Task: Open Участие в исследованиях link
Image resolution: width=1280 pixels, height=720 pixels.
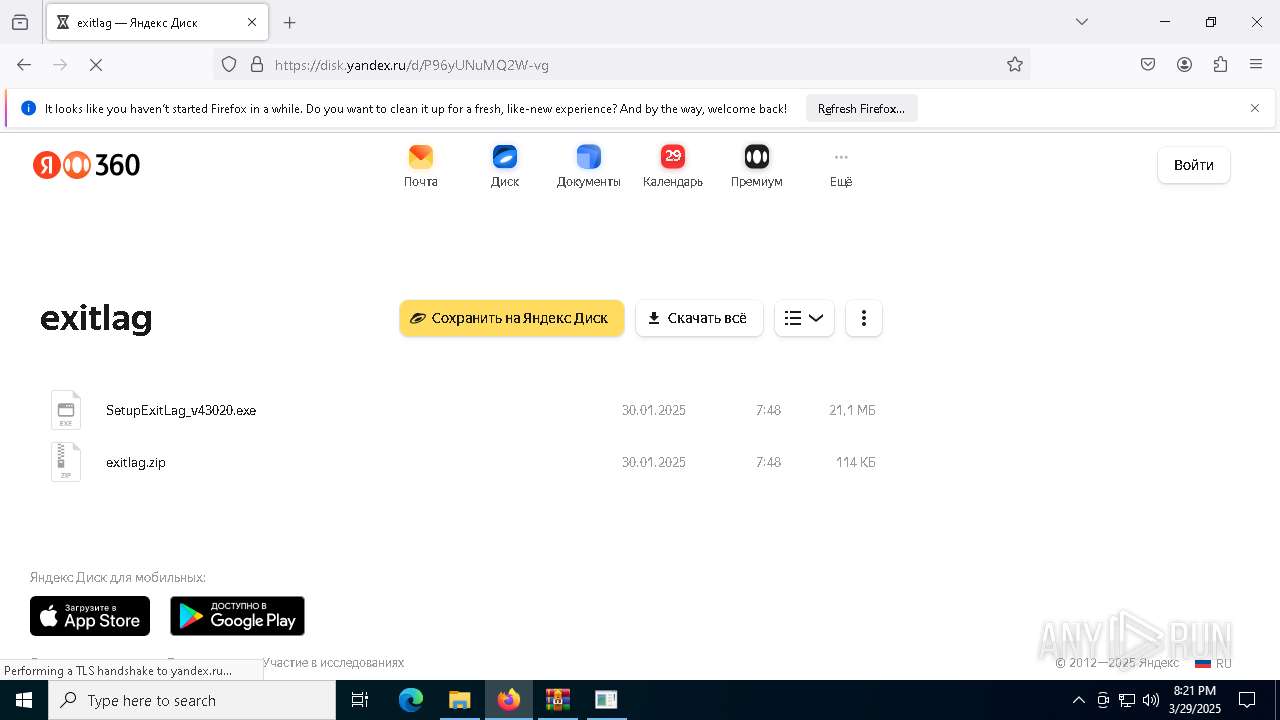Action: pyautogui.click(x=333, y=662)
